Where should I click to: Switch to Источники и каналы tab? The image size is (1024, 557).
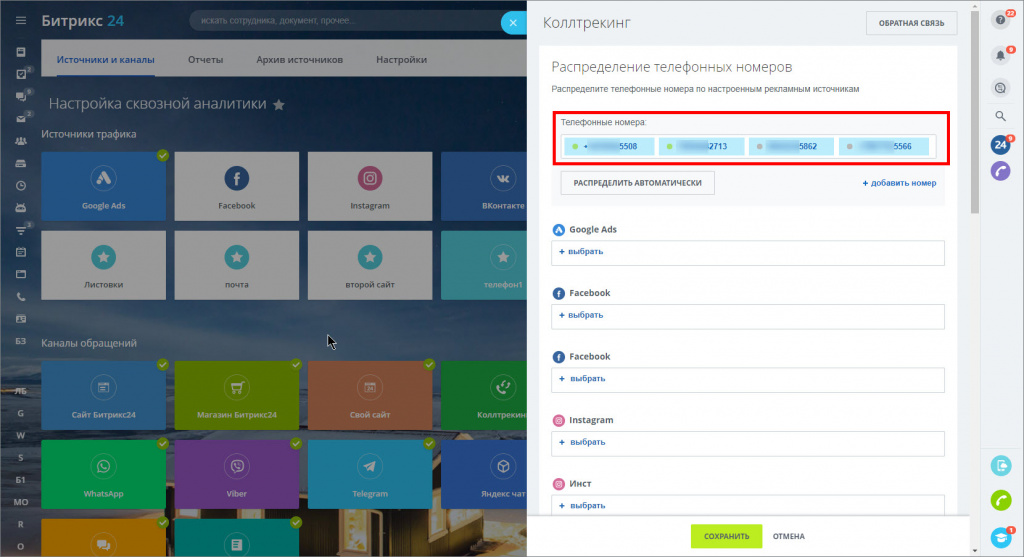(105, 59)
